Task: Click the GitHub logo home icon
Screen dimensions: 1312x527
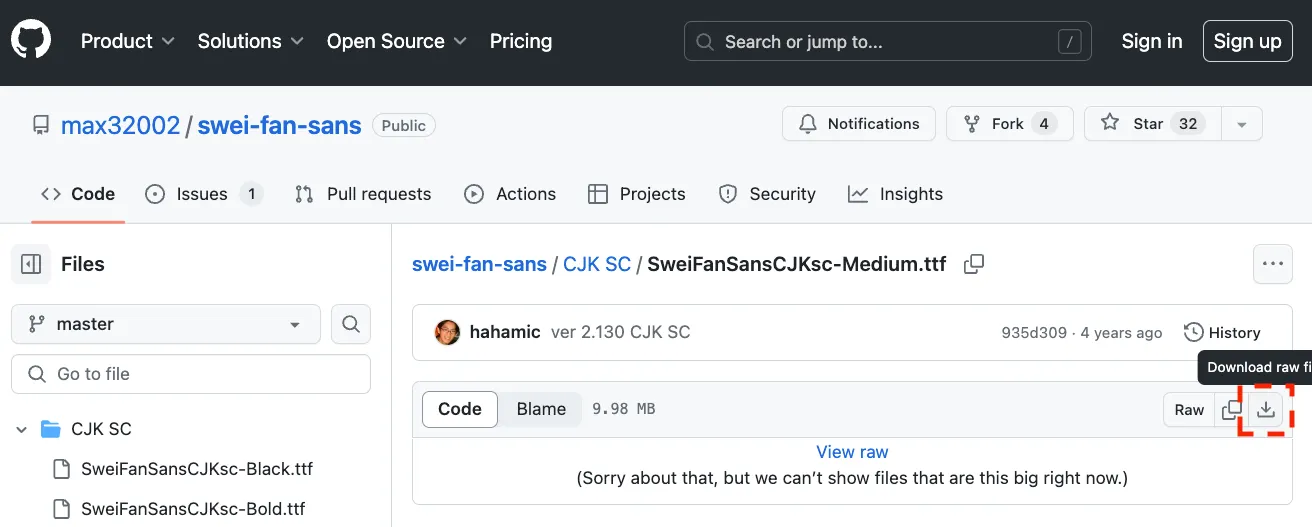Action: pos(31,41)
